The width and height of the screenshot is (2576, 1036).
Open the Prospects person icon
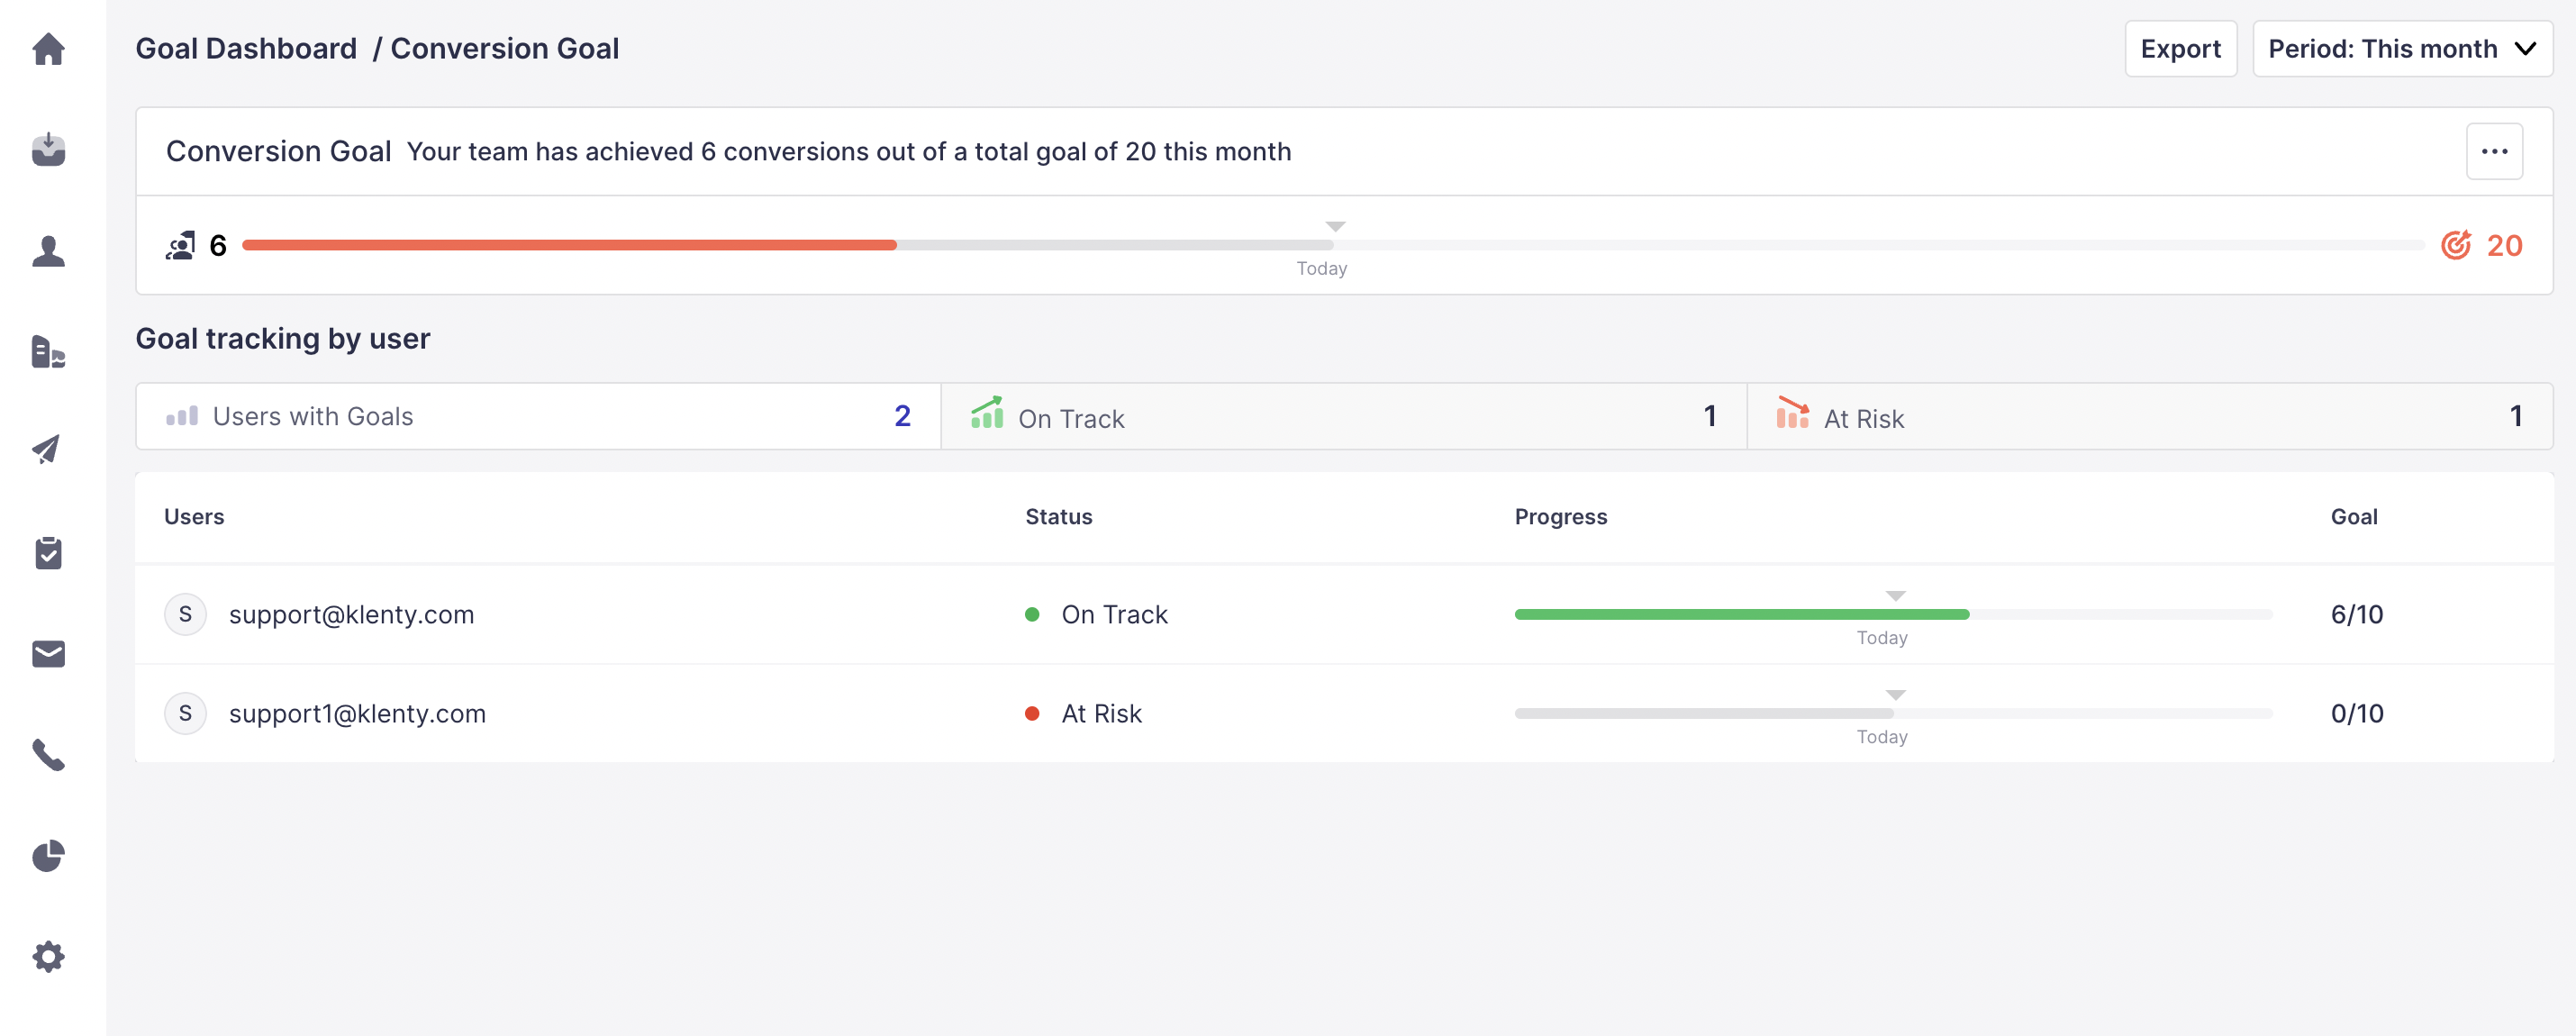pyautogui.click(x=48, y=251)
